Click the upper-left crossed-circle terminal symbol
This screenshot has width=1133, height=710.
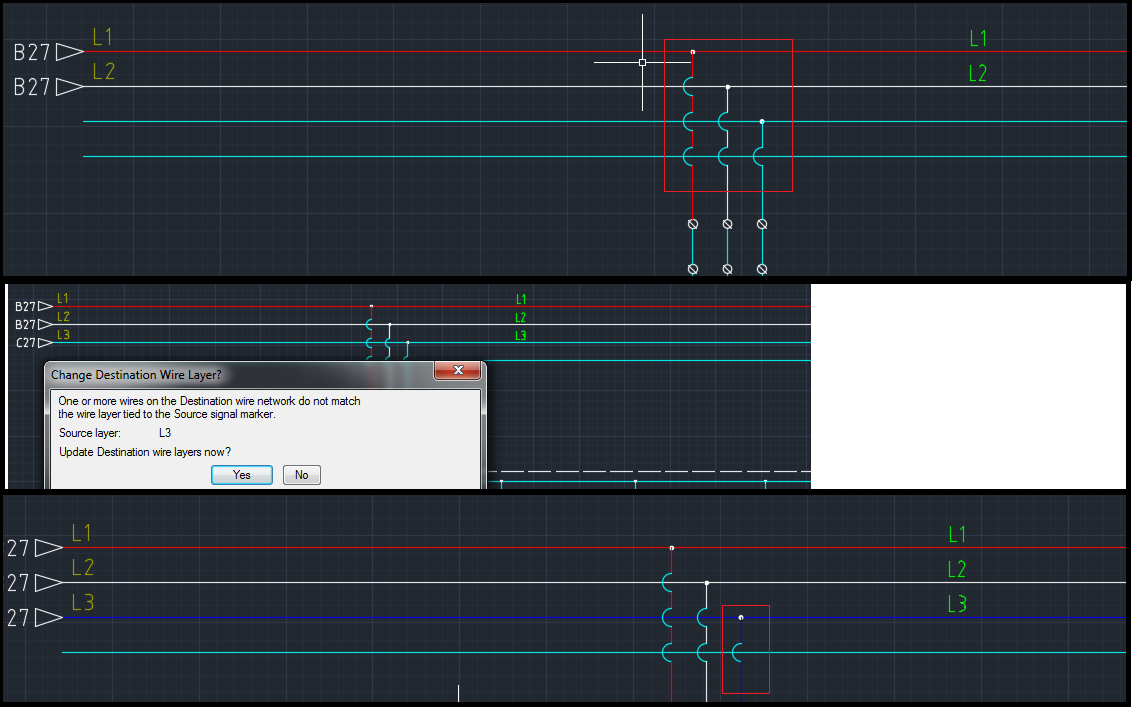[693, 224]
